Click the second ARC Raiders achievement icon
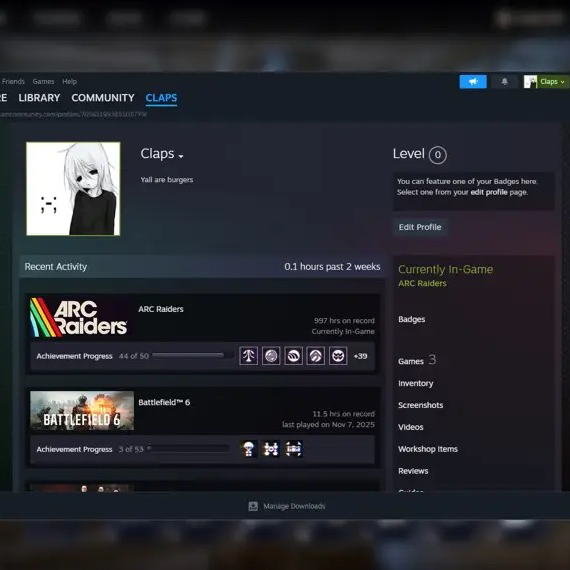570x570 pixels. pos(271,356)
